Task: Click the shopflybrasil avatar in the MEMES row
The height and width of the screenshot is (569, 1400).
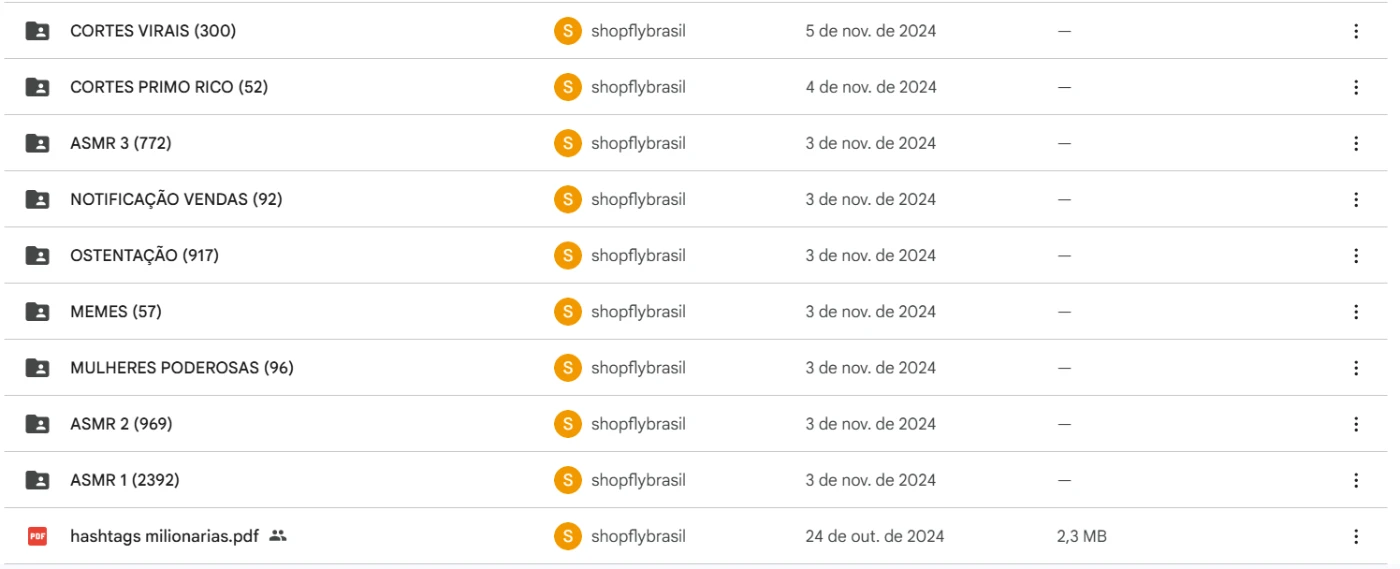Action: pyautogui.click(x=567, y=311)
